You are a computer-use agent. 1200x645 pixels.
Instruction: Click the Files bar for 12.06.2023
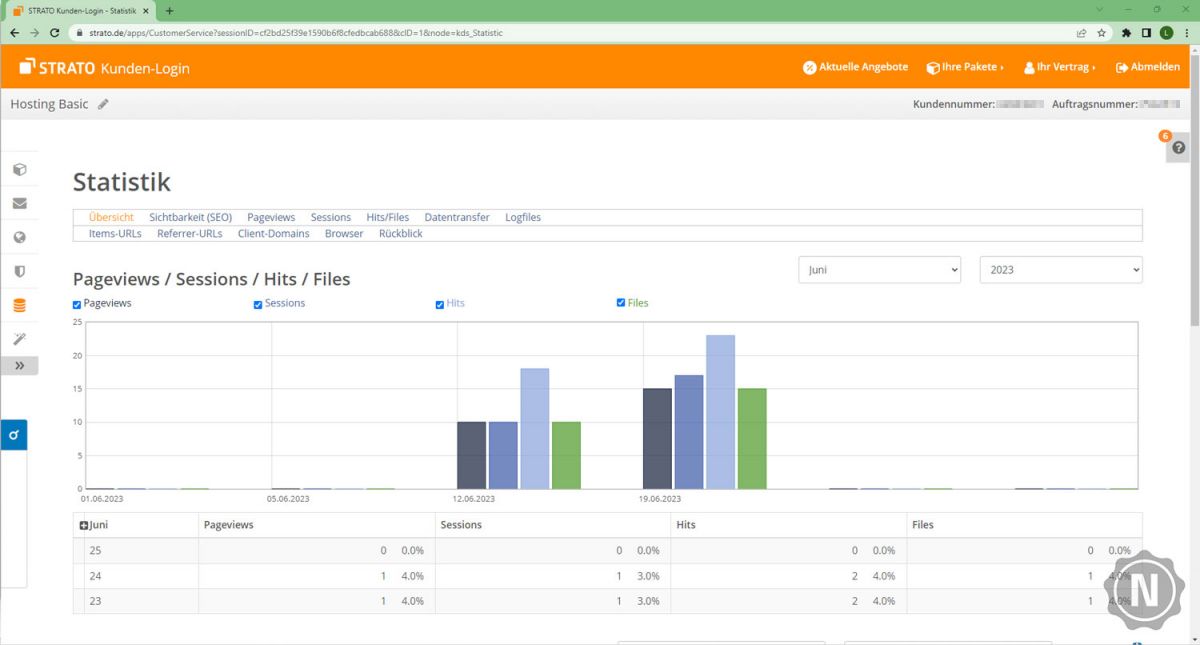click(566, 455)
